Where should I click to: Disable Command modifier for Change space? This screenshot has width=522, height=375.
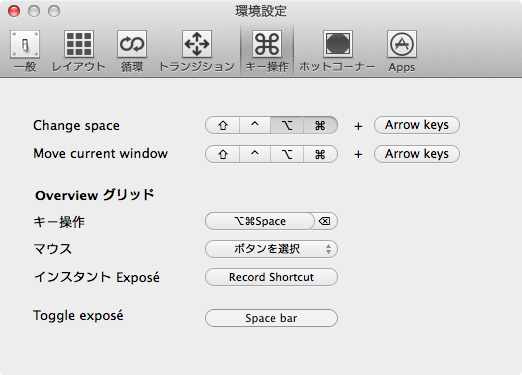(320, 125)
